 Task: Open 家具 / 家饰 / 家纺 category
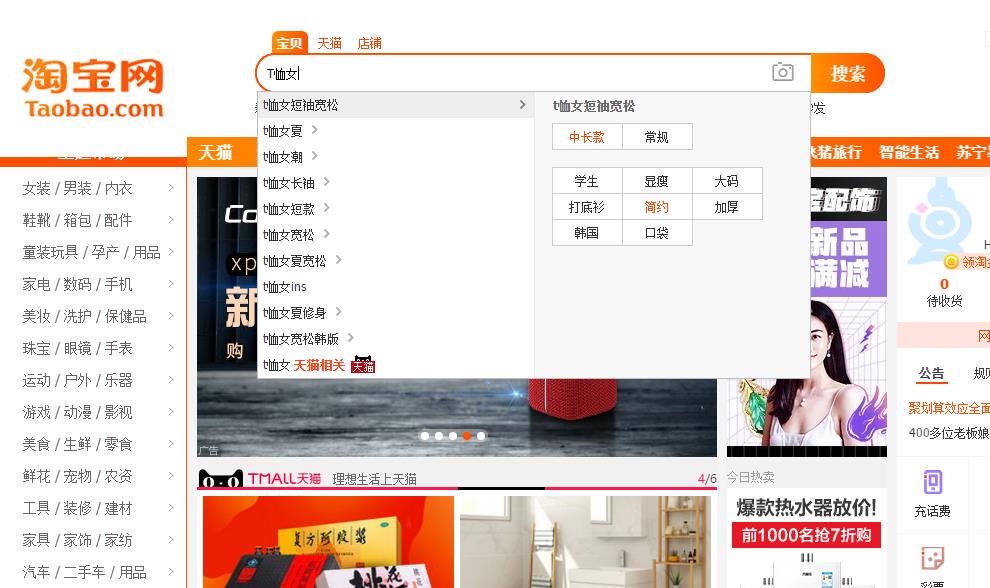(78, 540)
